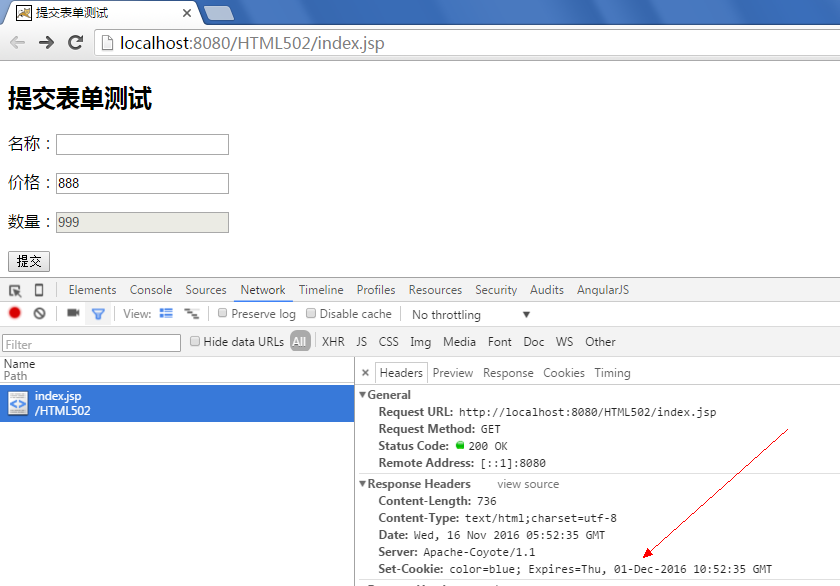This screenshot has width=840, height=586.
Task: Enable the Disable cache checkbox
Action: (x=311, y=313)
